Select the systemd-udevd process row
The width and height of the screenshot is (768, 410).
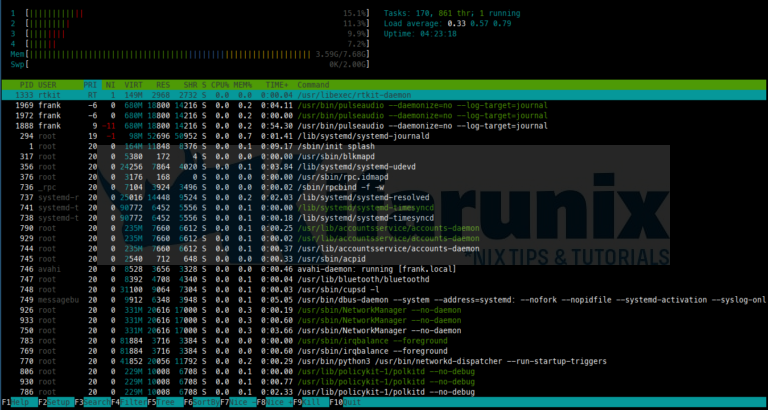click(x=384, y=167)
